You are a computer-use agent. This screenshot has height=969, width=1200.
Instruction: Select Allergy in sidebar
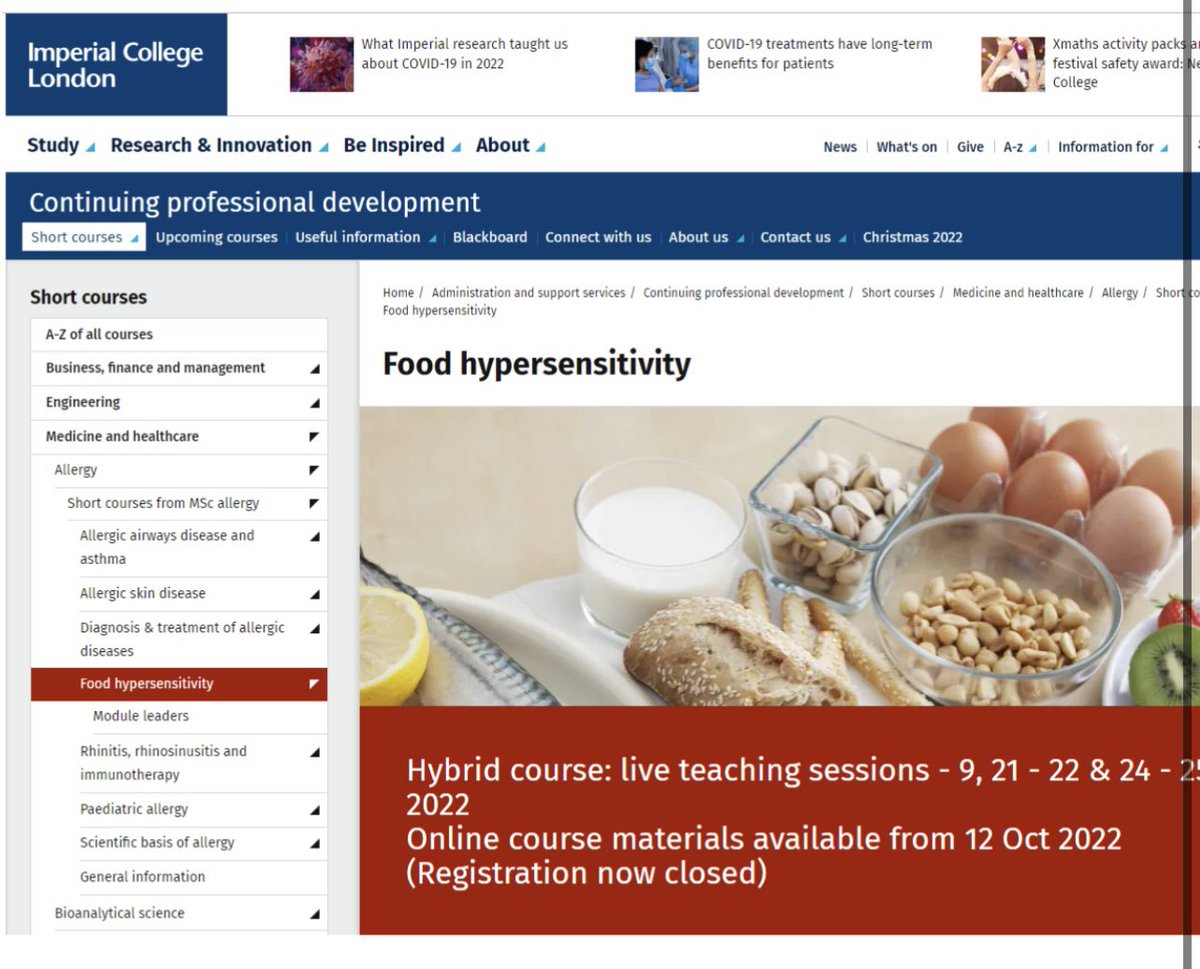pyautogui.click(x=76, y=470)
